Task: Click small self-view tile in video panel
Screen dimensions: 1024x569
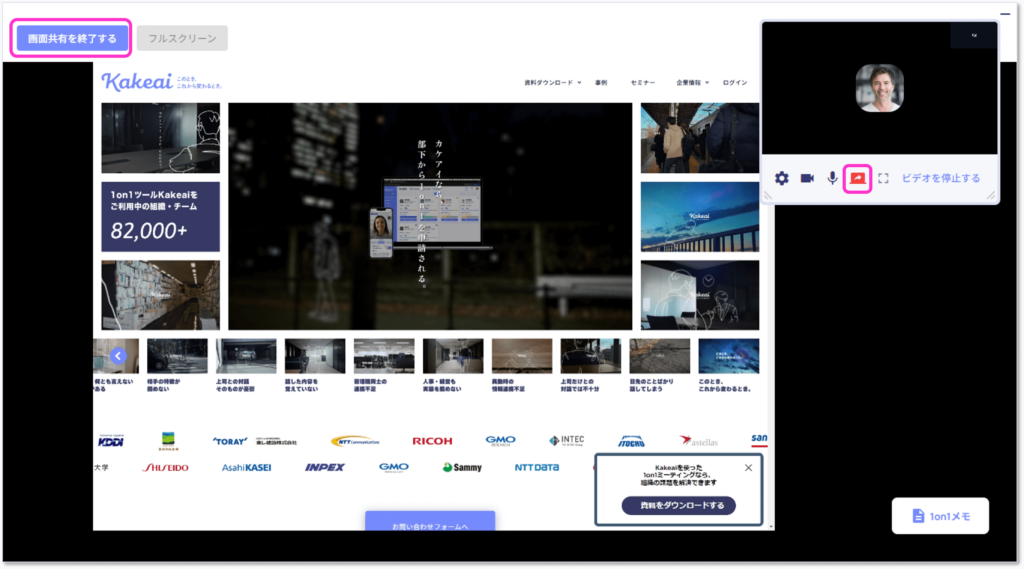Action: pos(974,35)
